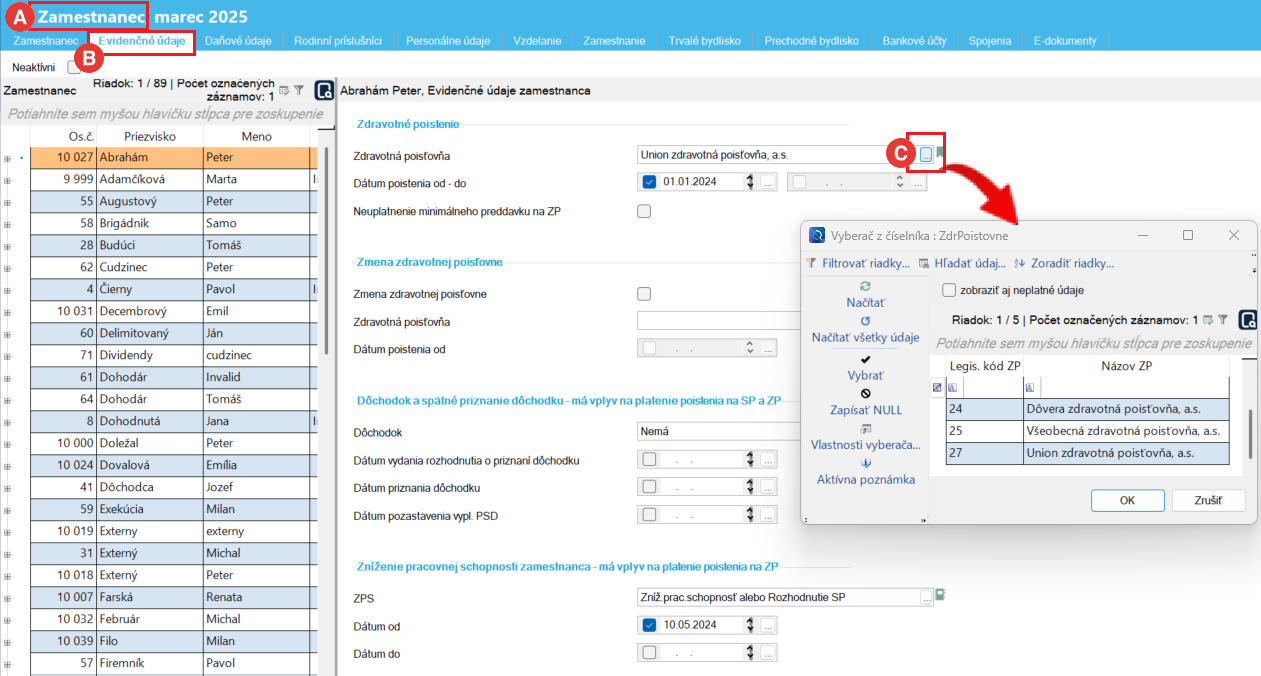Expand the Abrahám Peter row

pos(9,158)
